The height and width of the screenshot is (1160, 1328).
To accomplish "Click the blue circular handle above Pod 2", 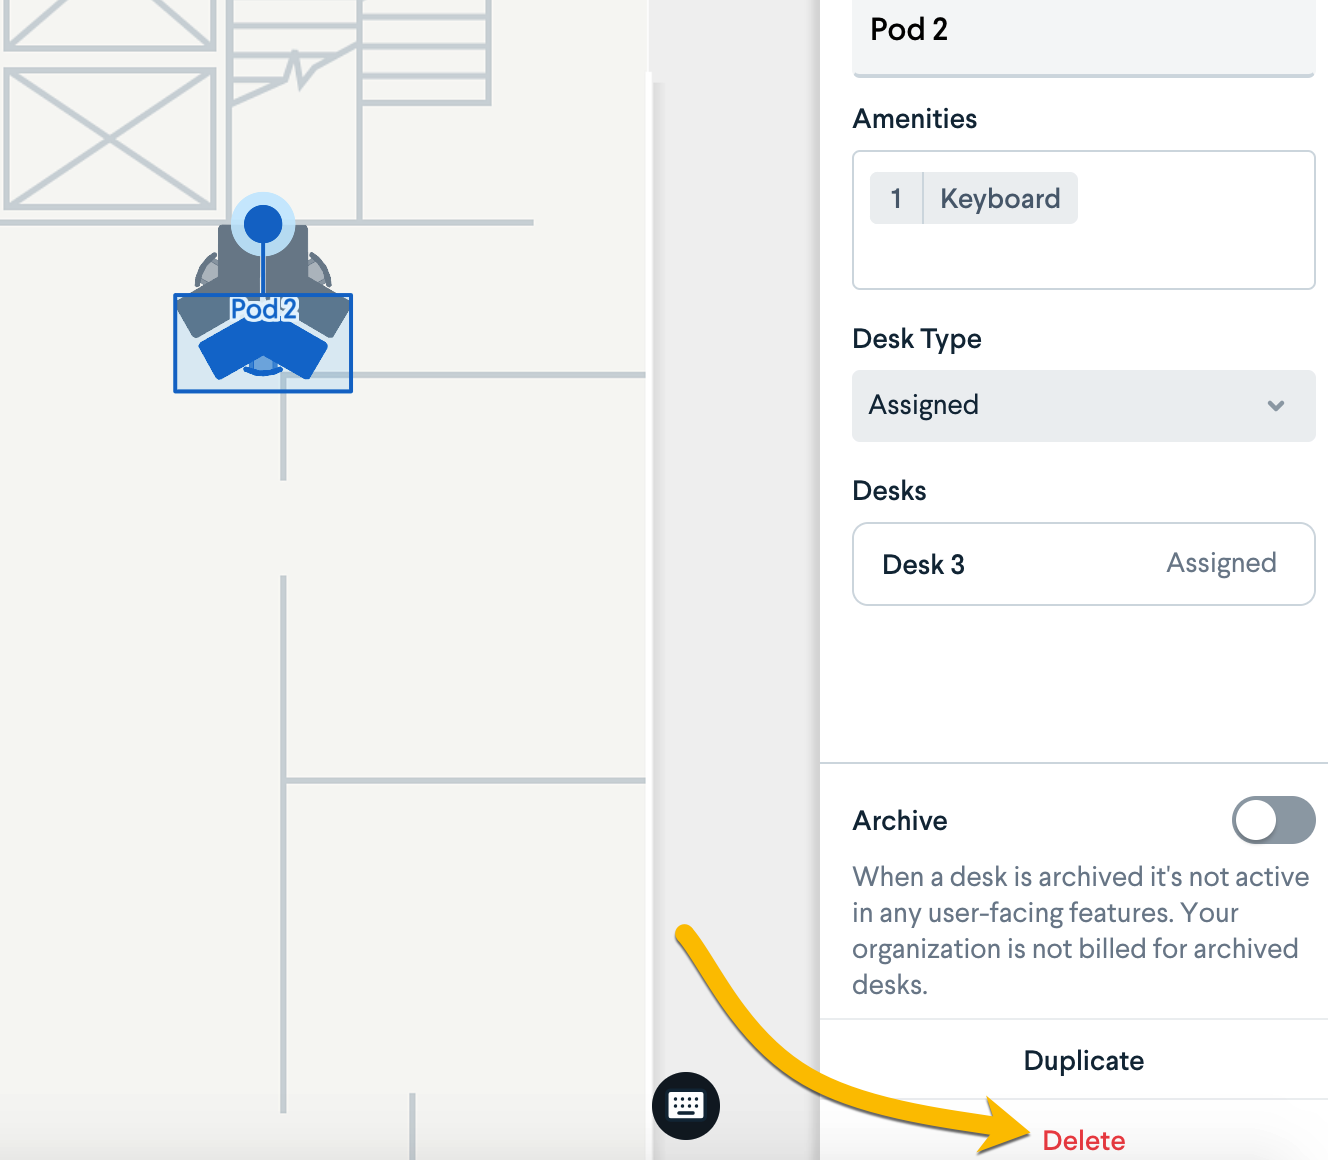I will click(x=263, y=223).
